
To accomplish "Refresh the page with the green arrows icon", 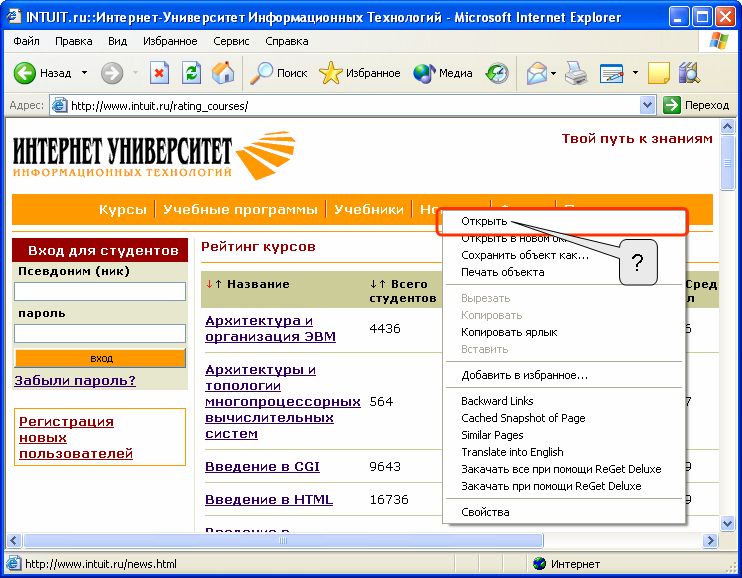I will point(192,73).
